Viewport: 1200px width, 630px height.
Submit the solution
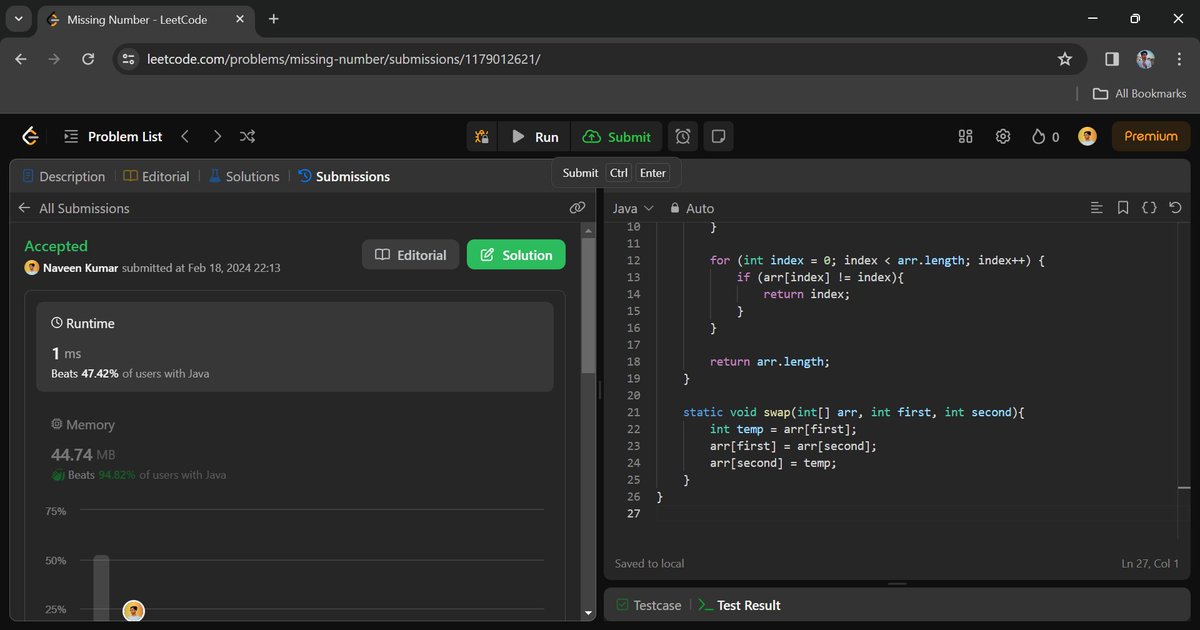click(617, 137)
